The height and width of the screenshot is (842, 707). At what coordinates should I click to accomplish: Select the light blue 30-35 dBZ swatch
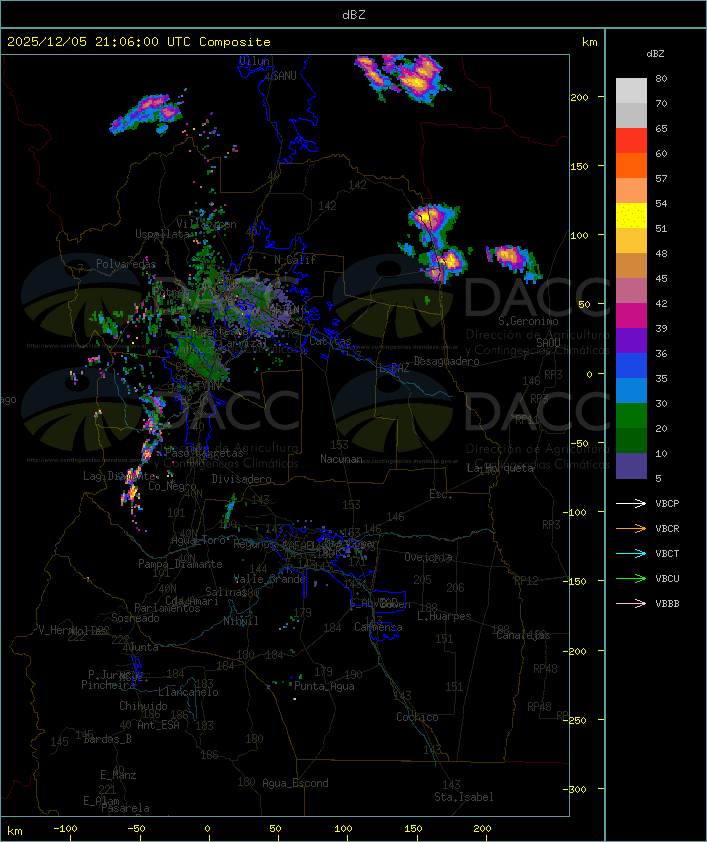tap(631, 391)
